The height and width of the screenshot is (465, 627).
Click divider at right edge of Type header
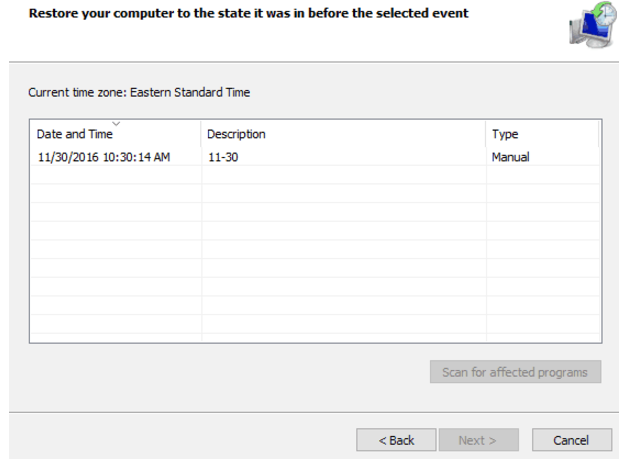tap(599, 134)
